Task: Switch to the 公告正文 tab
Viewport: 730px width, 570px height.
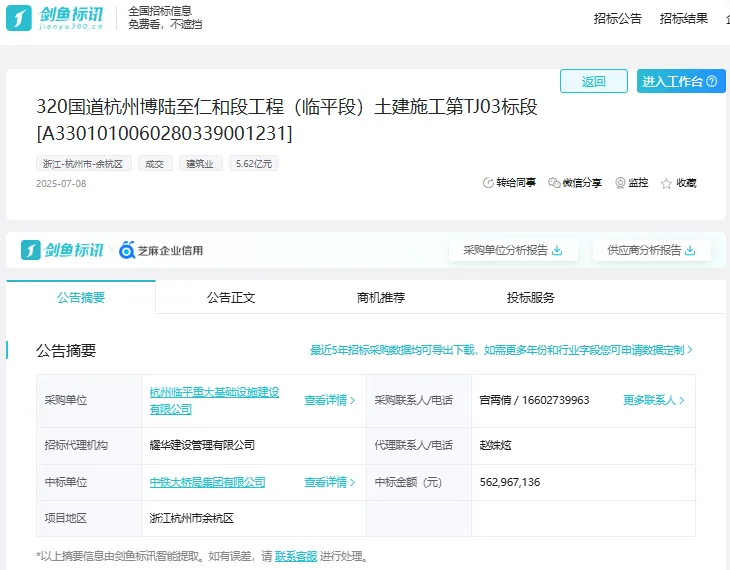Action: (231, 297)
